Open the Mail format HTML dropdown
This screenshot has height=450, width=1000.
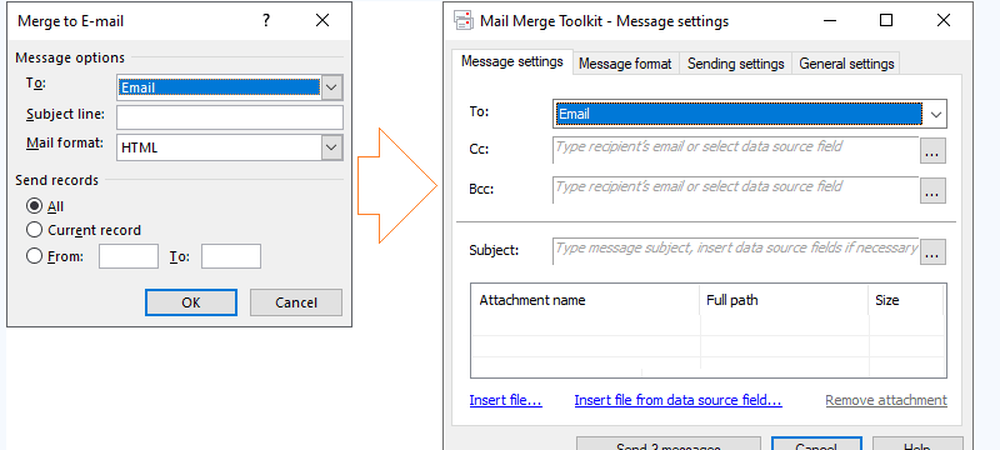pyautogui.click(x=332, y=148)
